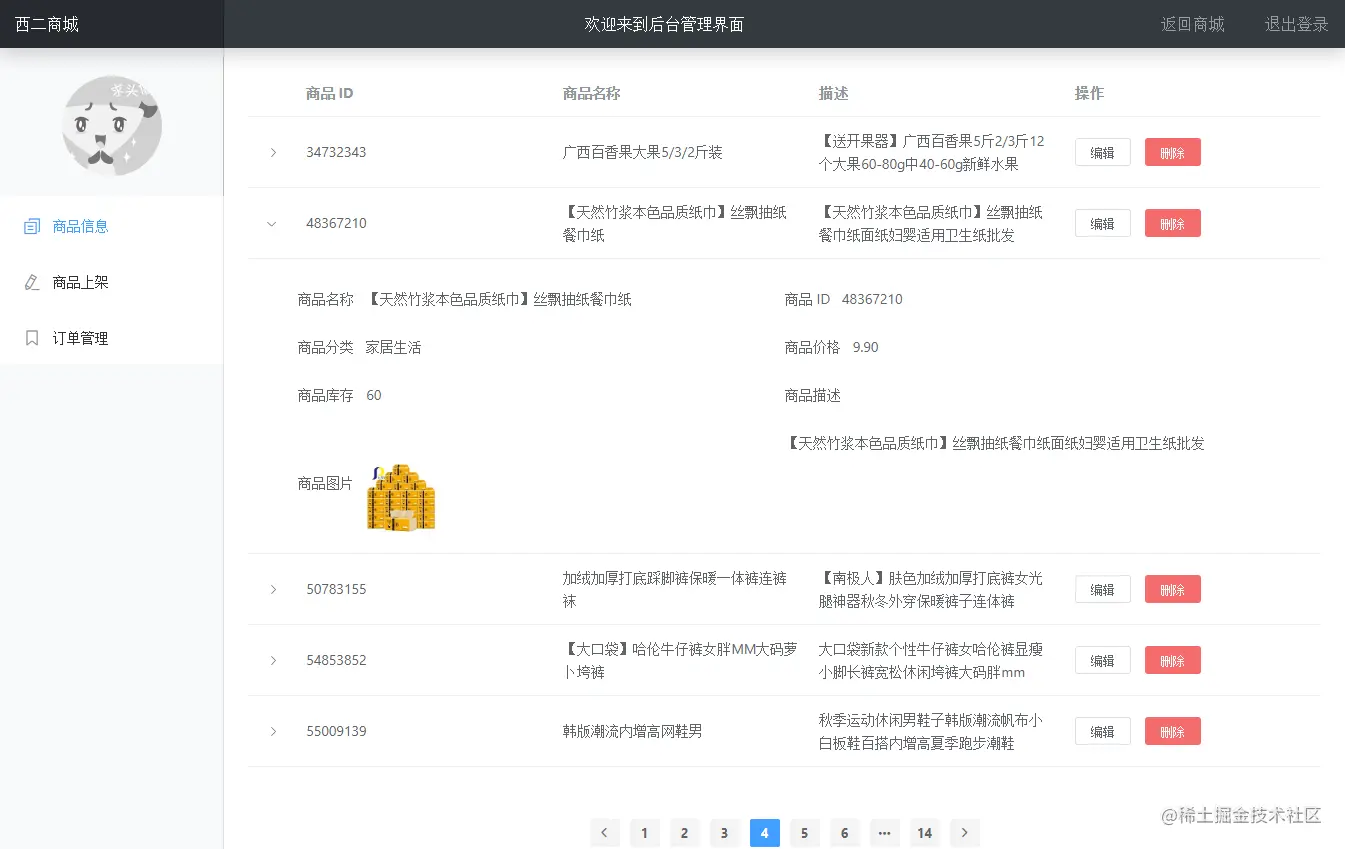Open 返回商城 in the top bar

[1192, 24]
